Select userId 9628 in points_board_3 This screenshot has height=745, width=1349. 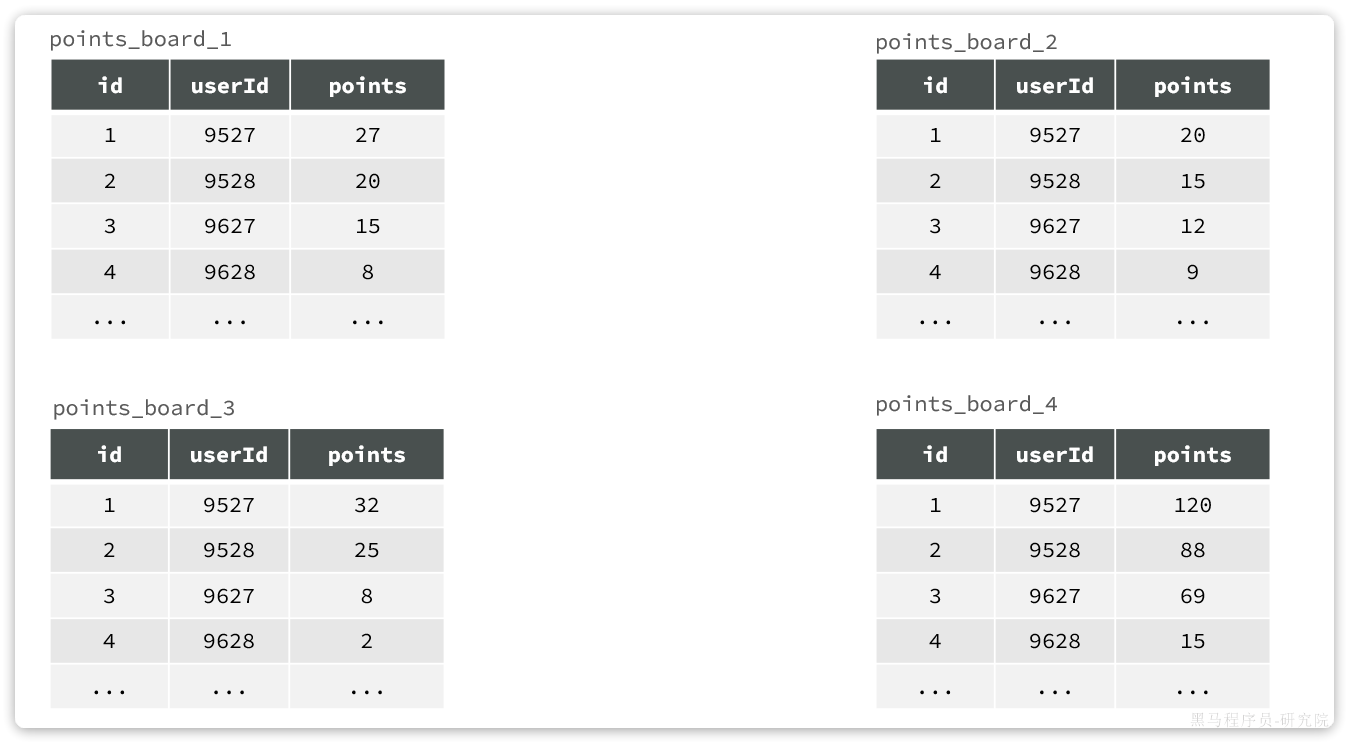(229, 641)
